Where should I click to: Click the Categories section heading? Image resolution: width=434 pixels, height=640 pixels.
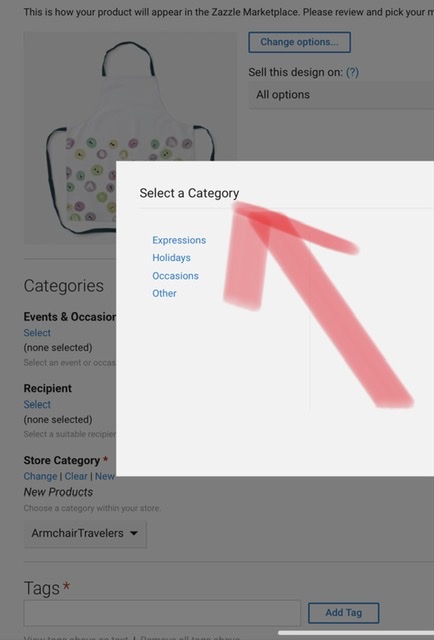click(64, 286)
